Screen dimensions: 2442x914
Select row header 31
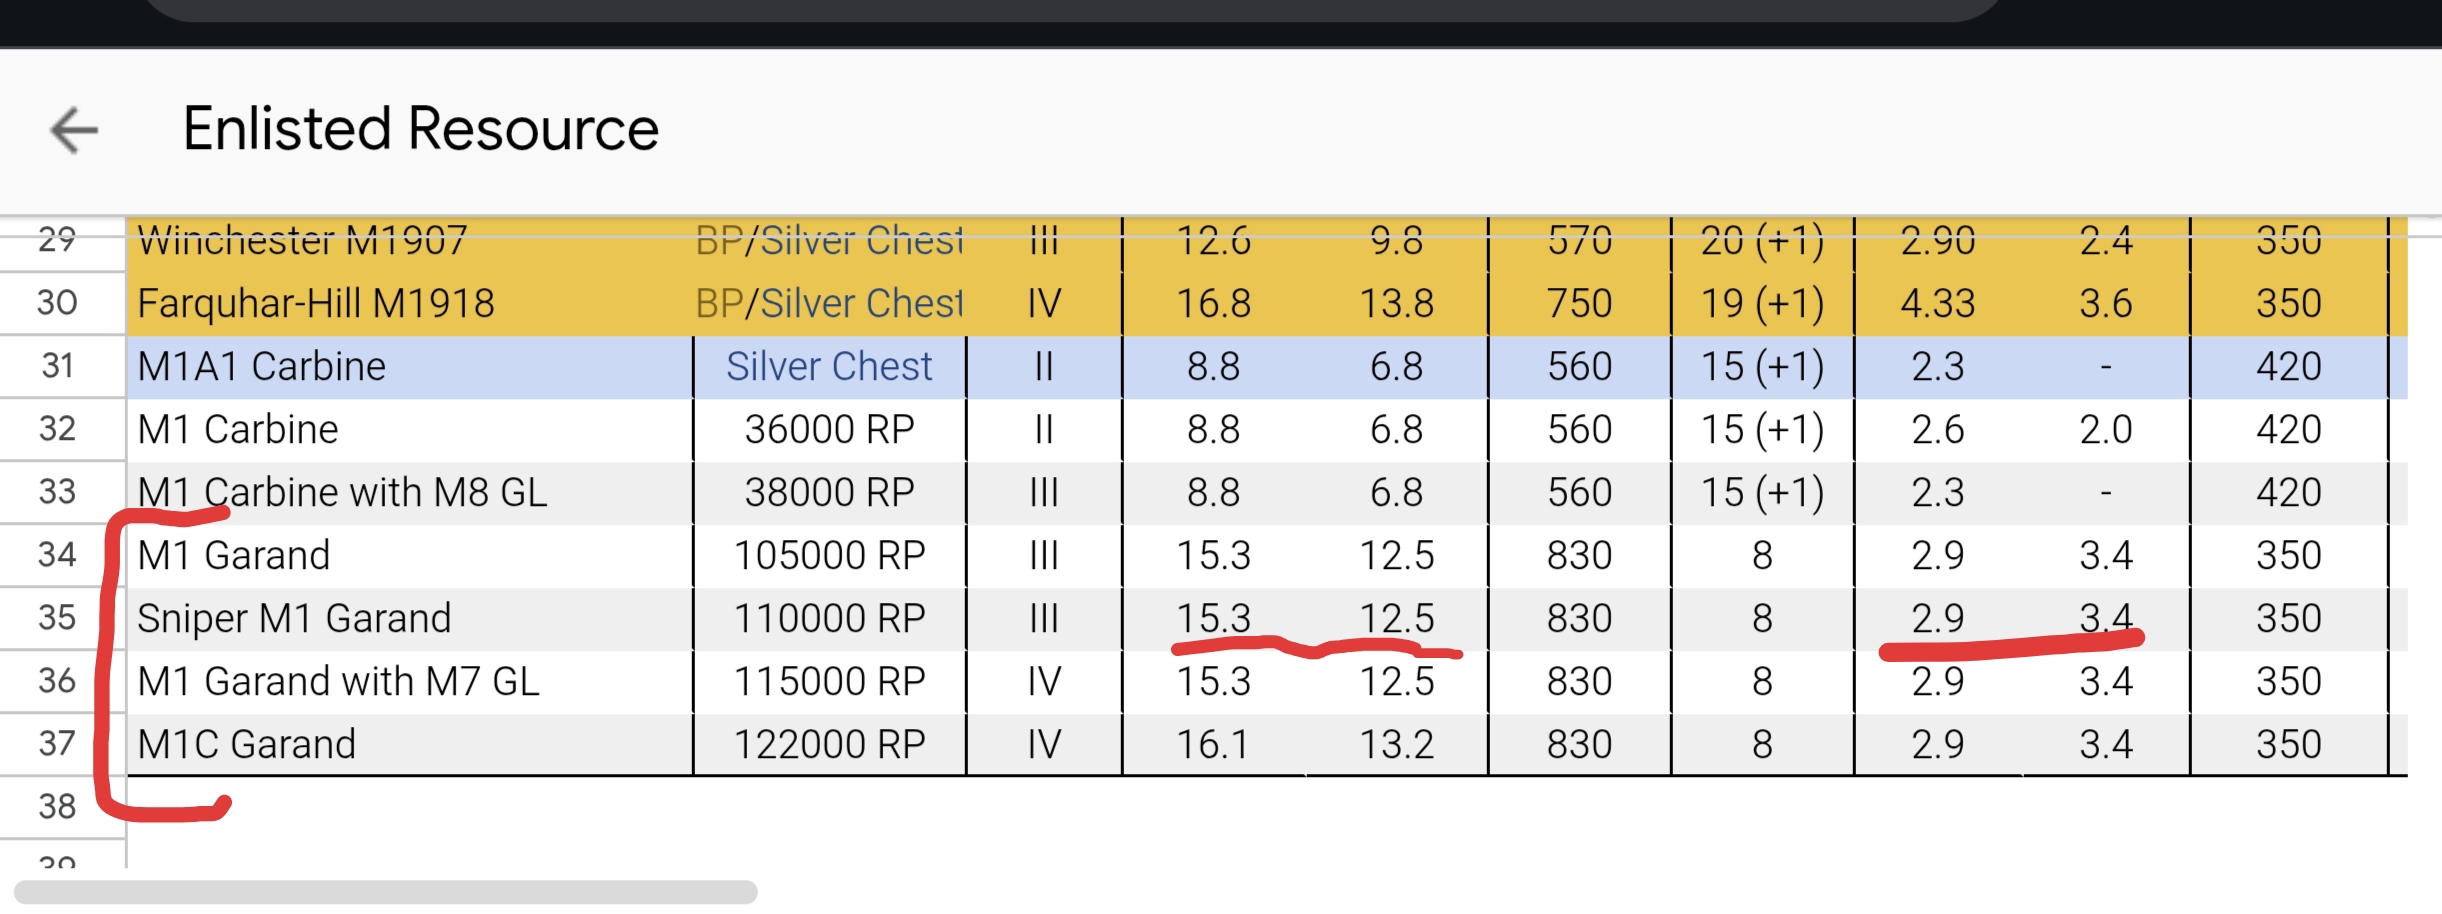click(x=57, y=366)
